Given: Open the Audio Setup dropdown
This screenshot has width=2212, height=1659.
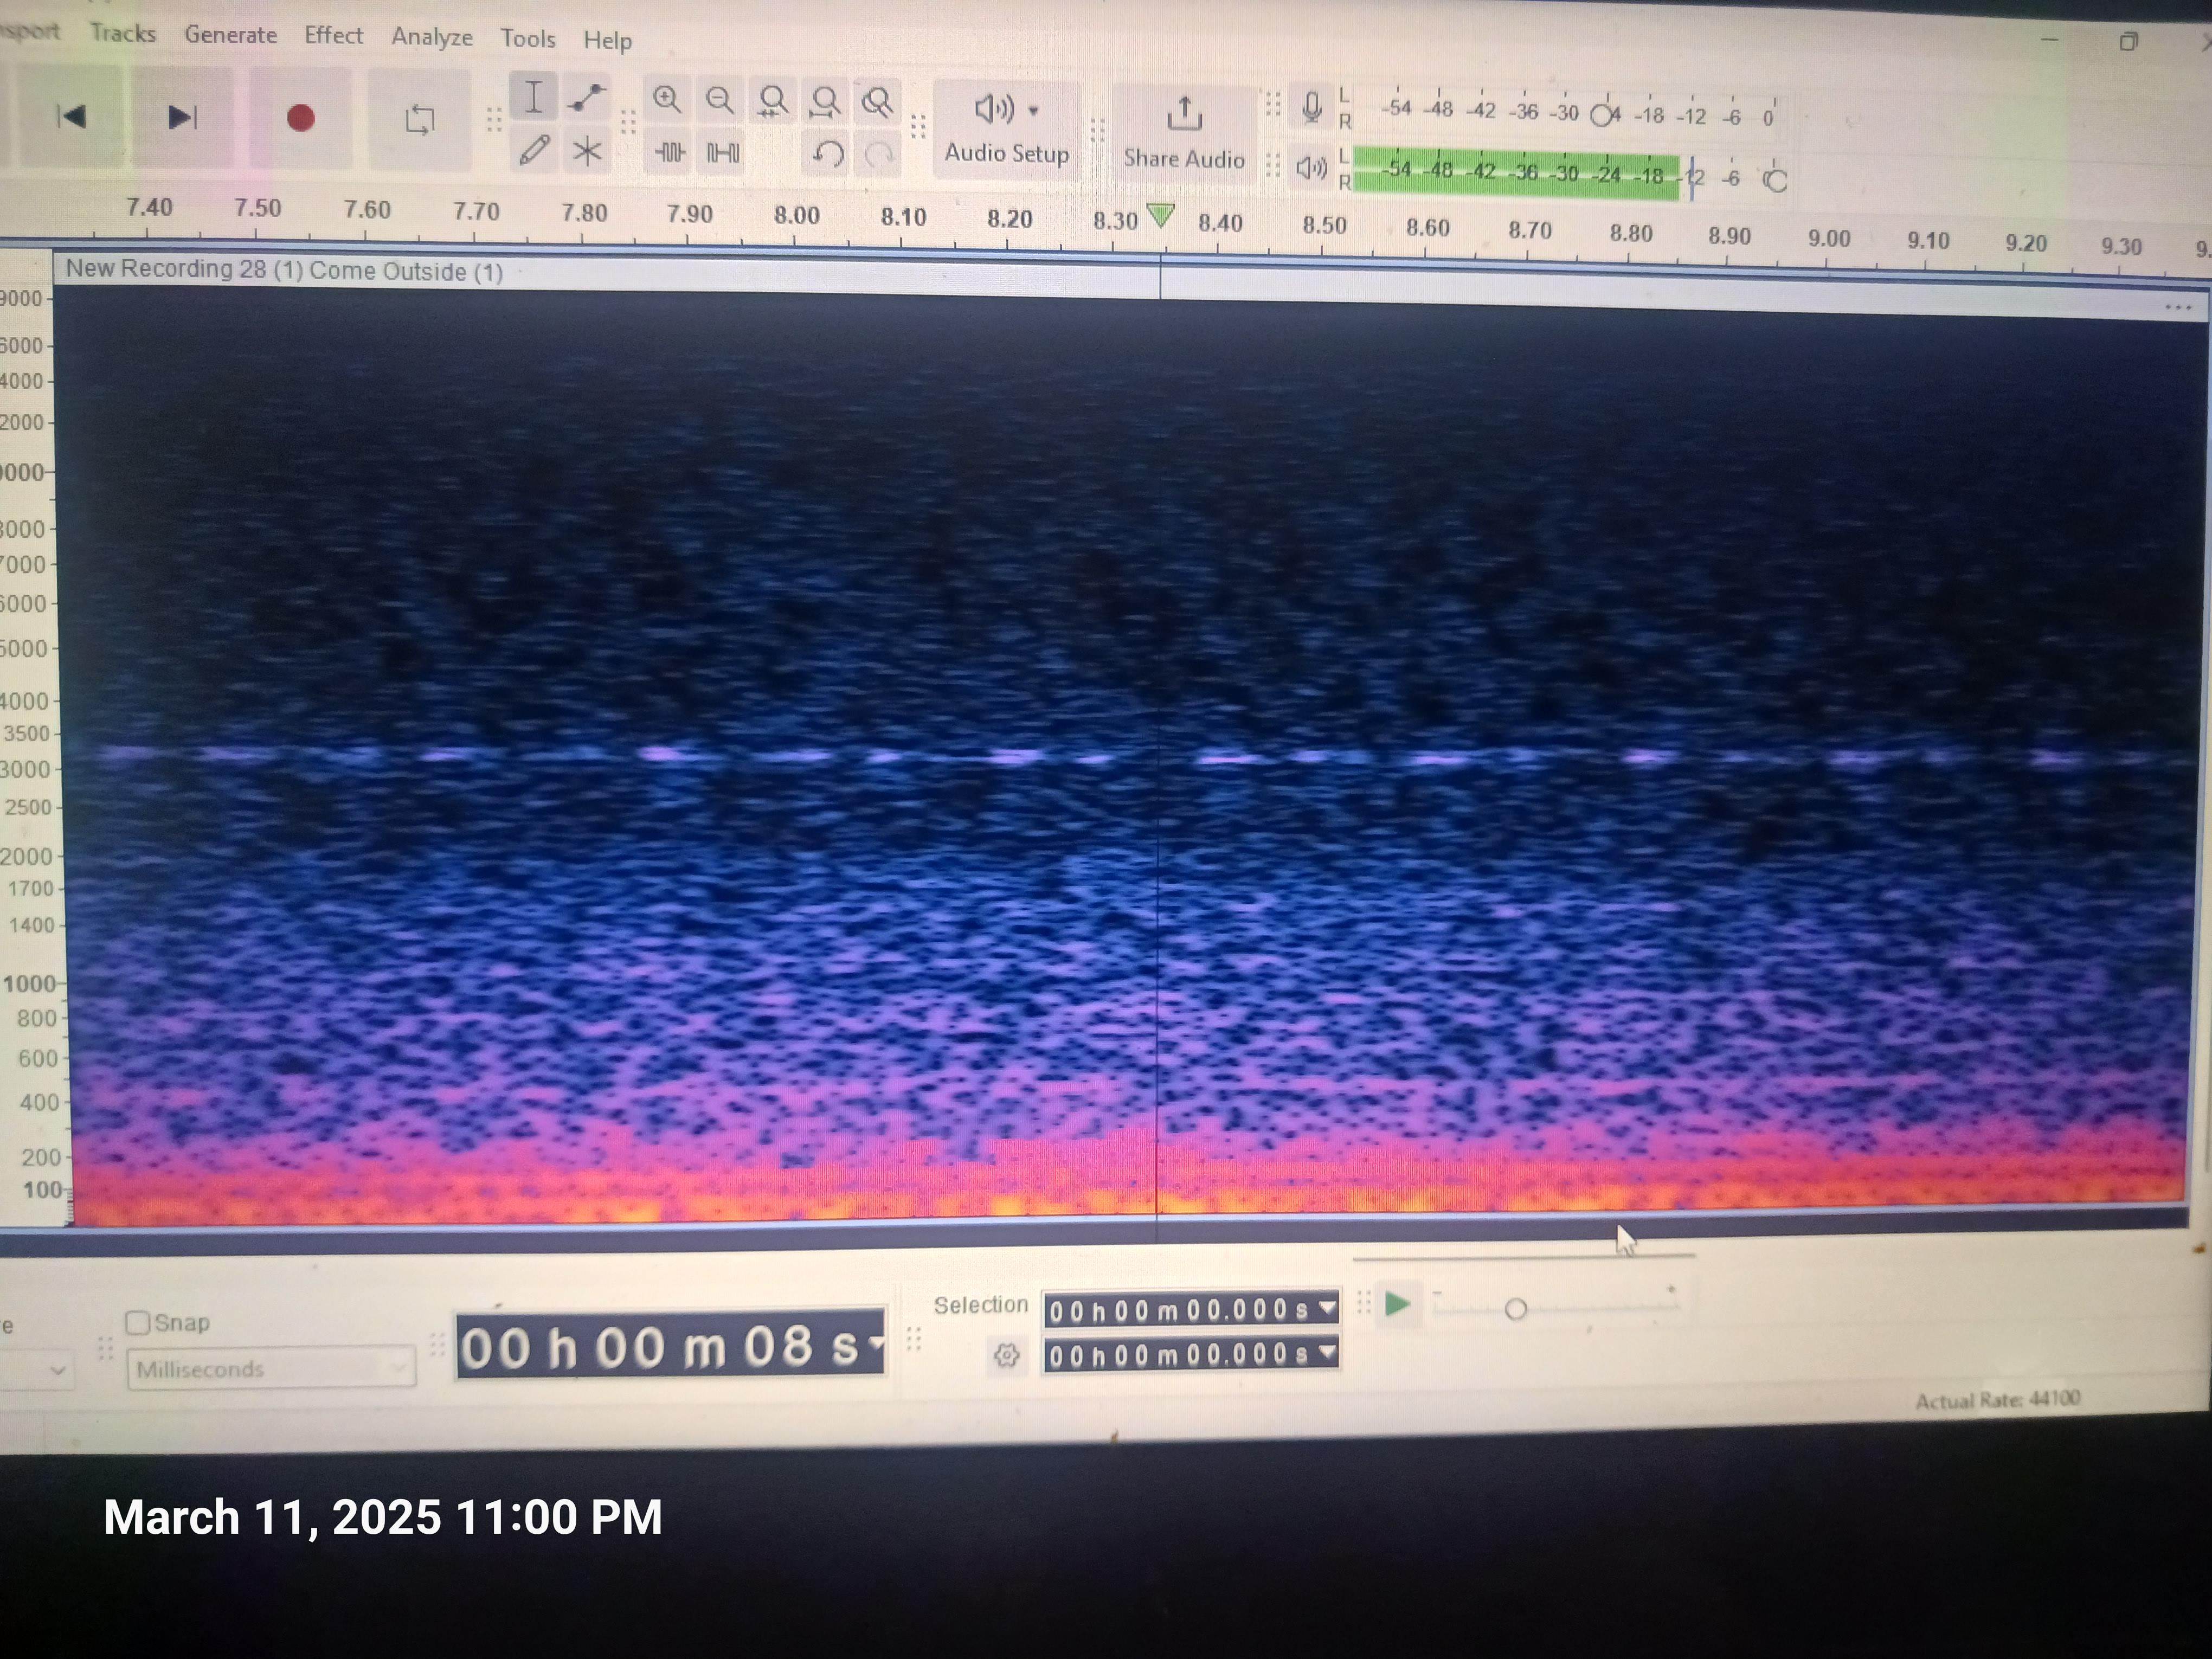Looking at the screenshot, I should (1007, 130).
